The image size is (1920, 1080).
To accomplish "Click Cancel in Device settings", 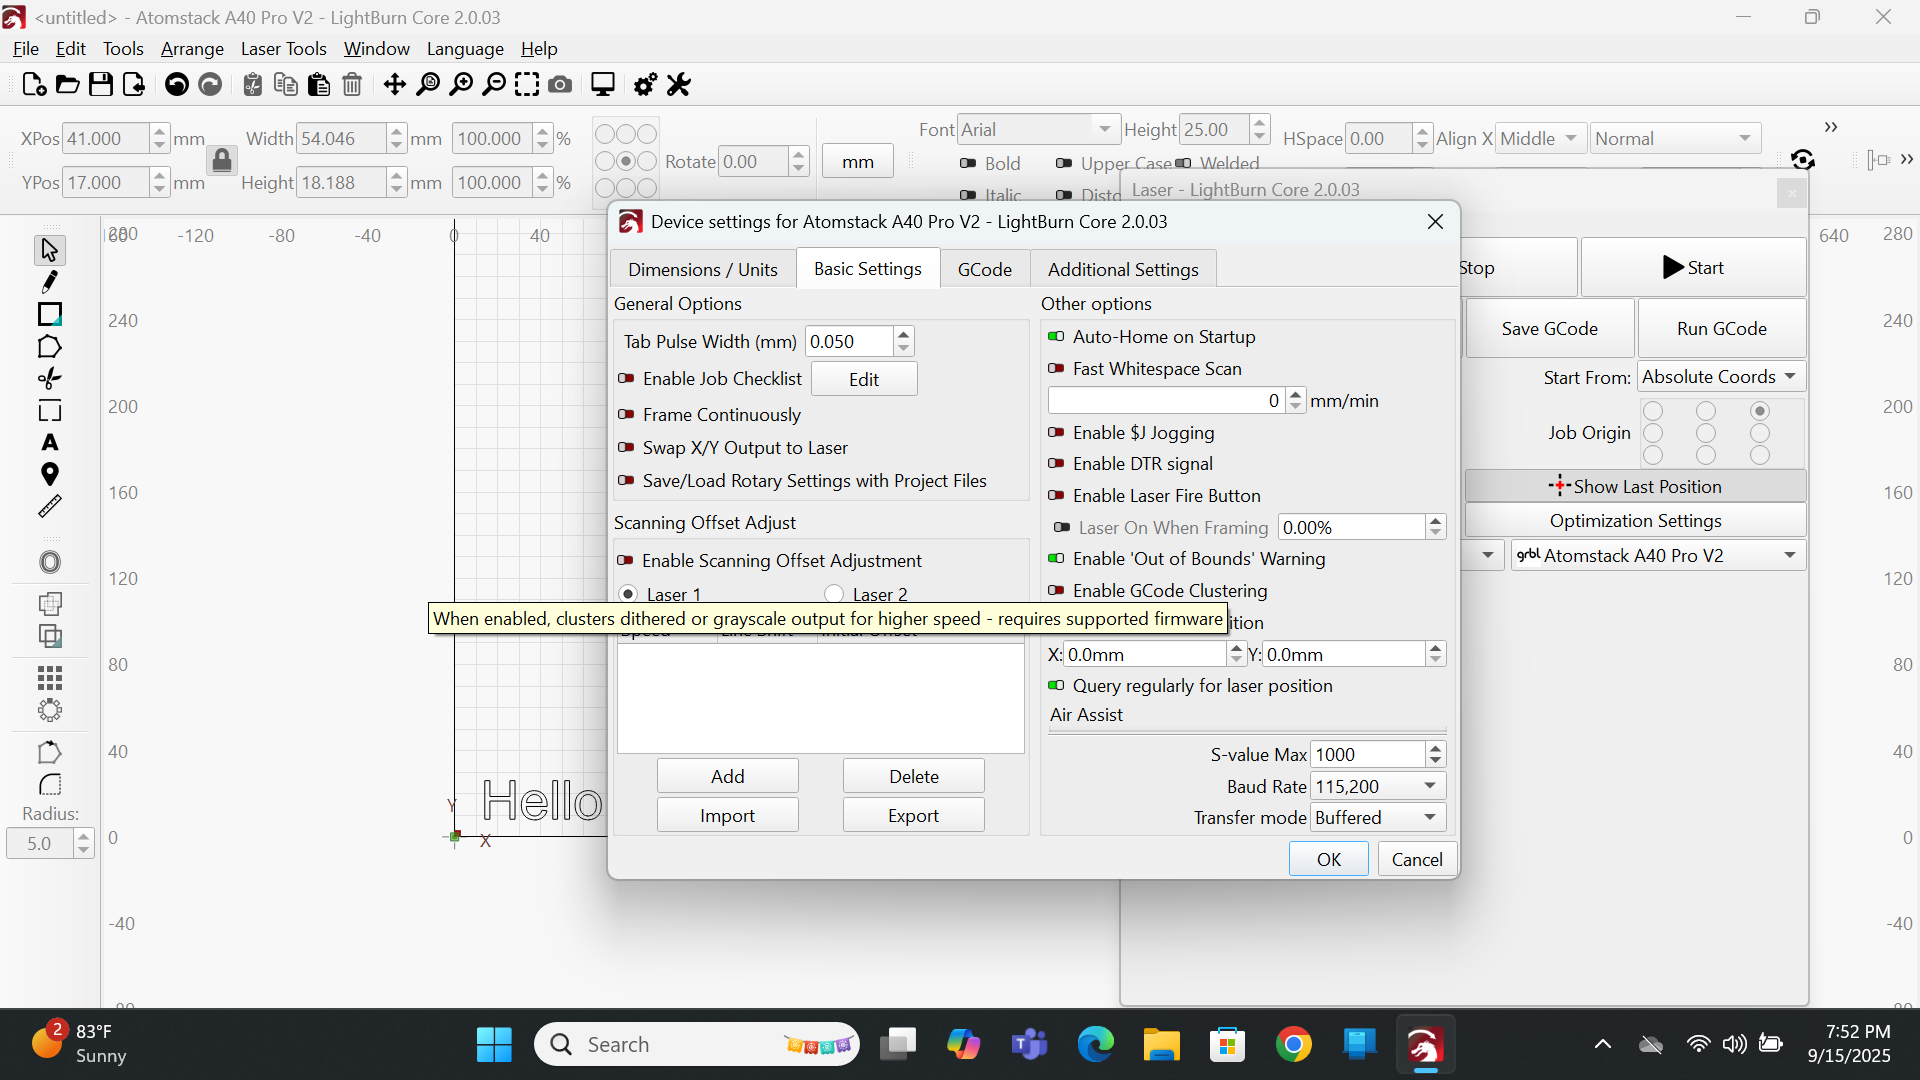I will [x=1416, y=859].
